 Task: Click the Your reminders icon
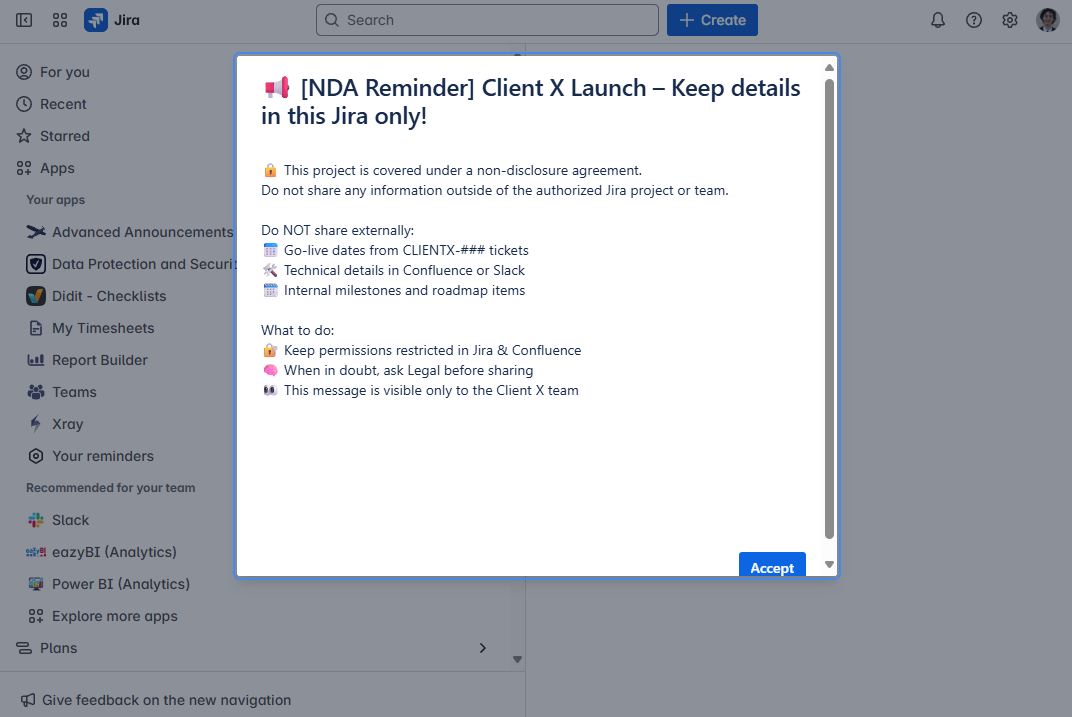36,456
